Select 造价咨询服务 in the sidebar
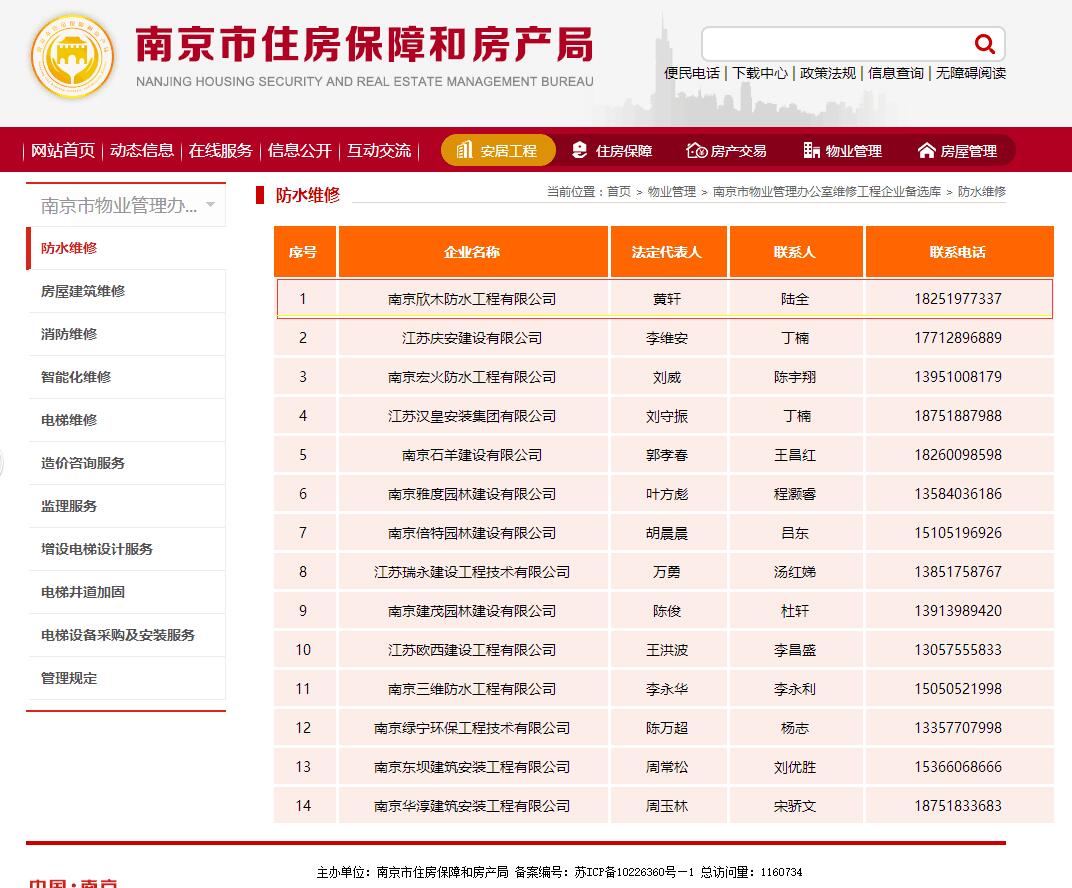 126,463
